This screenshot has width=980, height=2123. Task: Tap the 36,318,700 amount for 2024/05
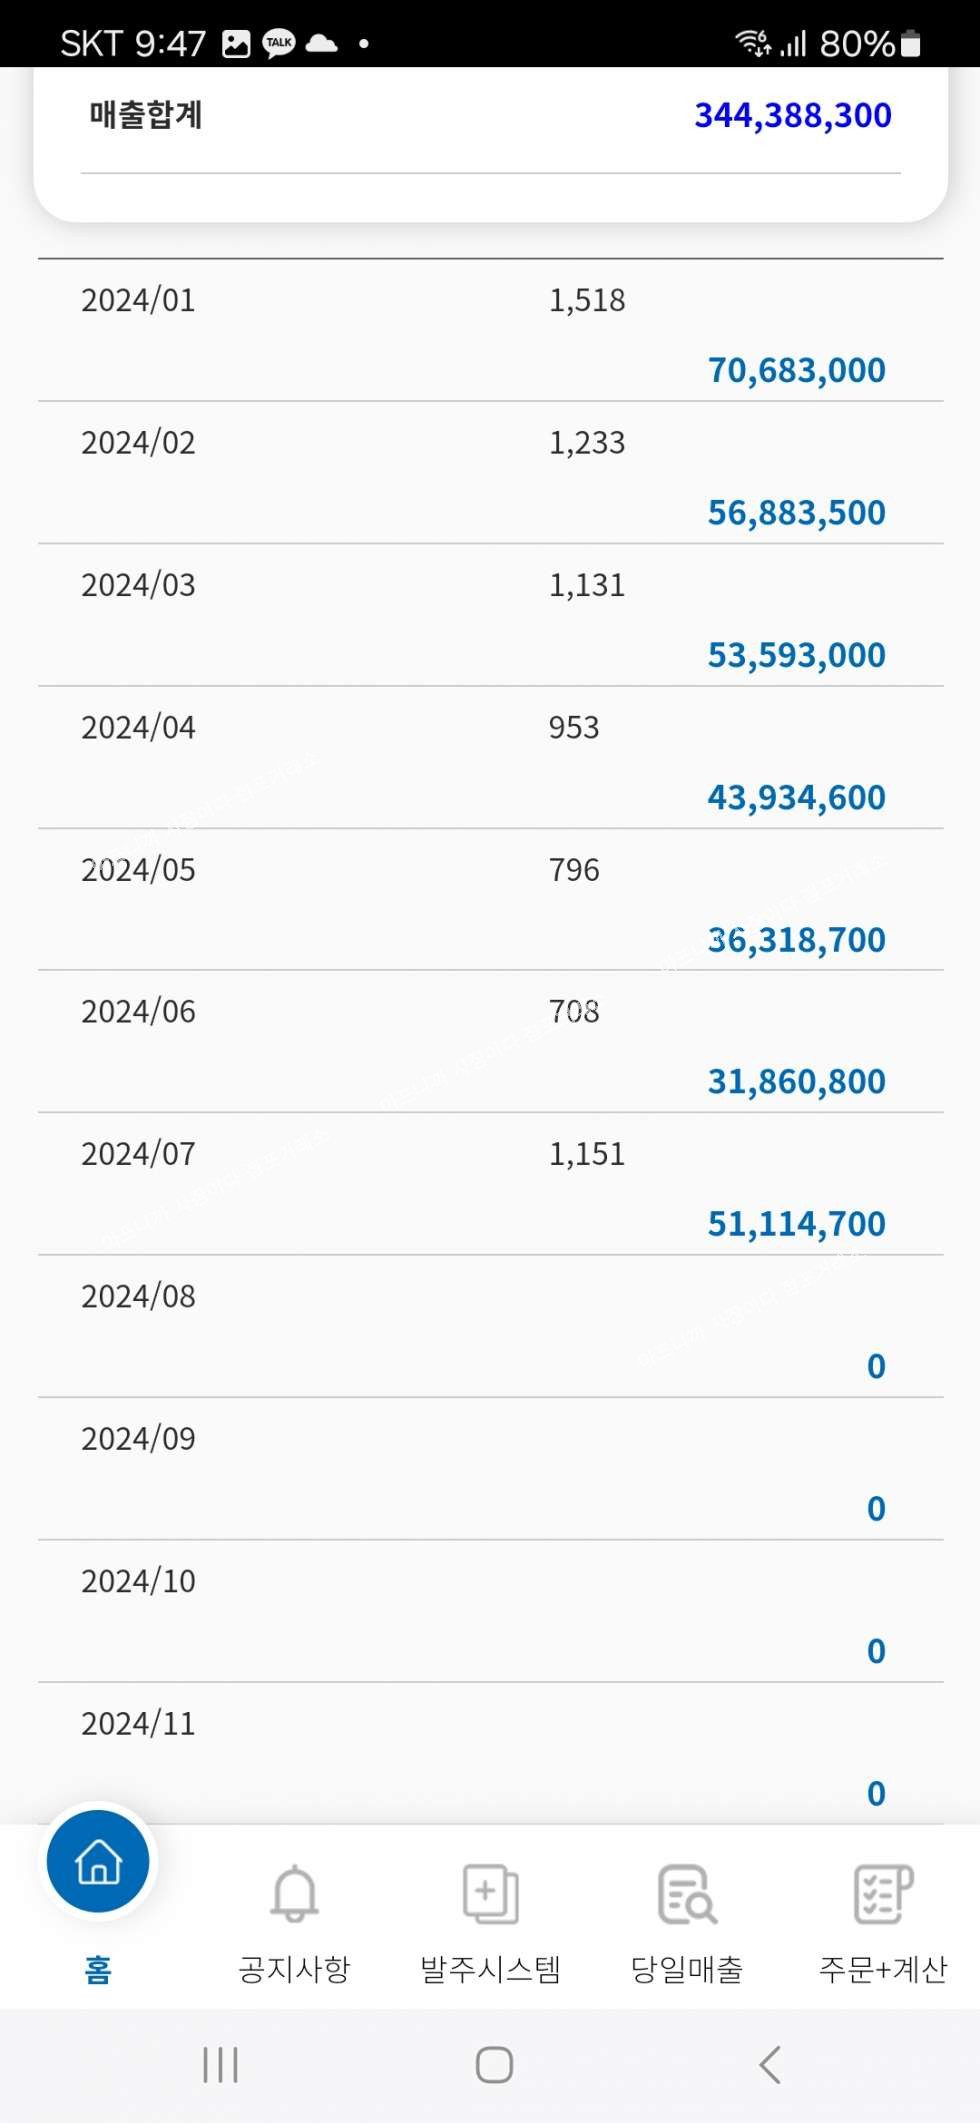click(x=796, y=940)
